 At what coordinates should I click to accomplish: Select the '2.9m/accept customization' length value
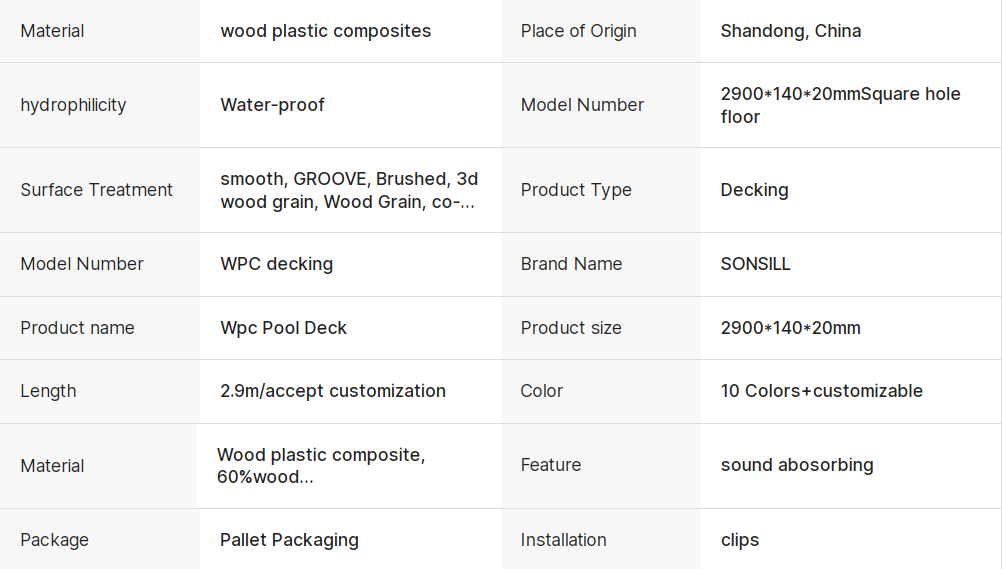(x=333, y=391)
